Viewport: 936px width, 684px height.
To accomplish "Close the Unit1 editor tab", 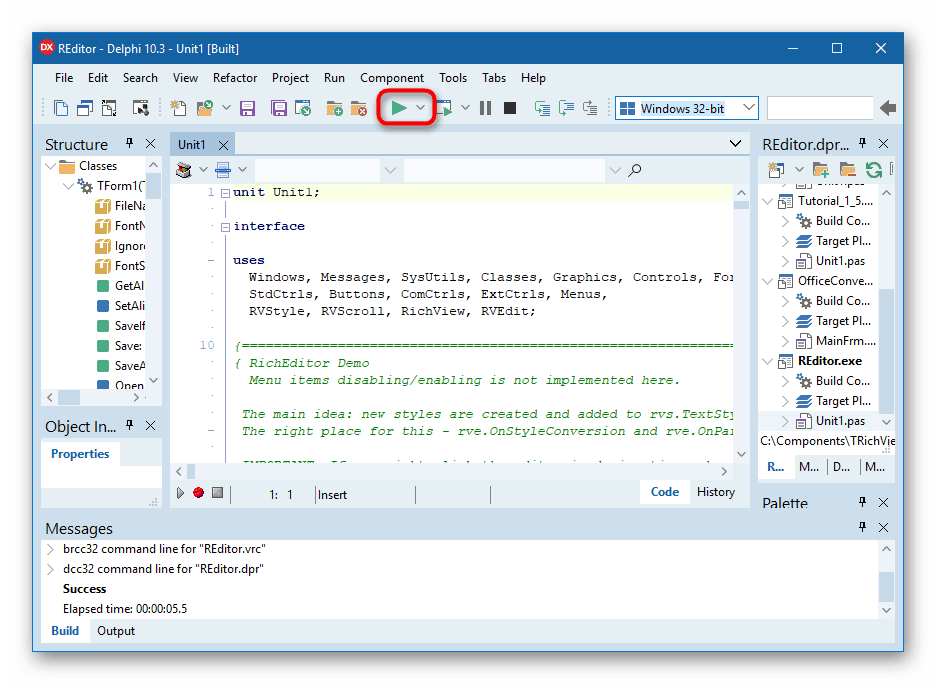I will tap(223, 145).
